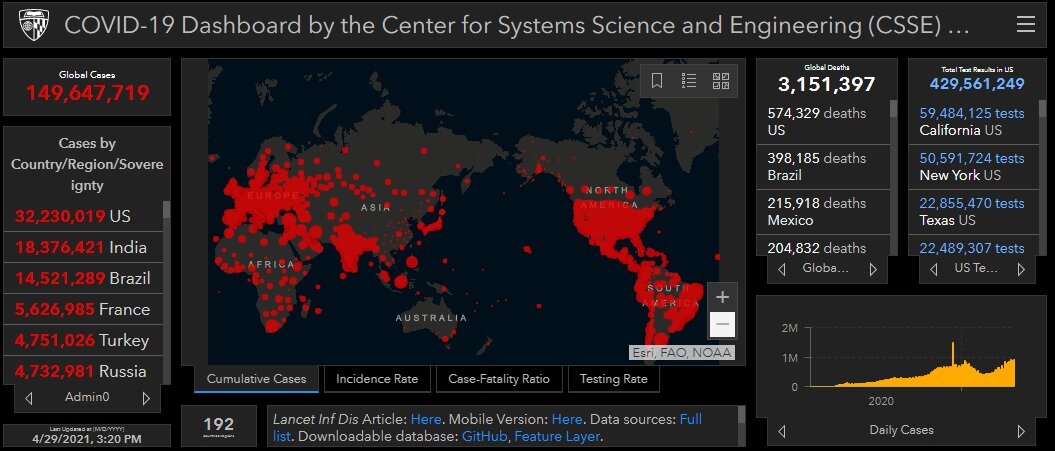This screenshot has width=1055, height=451.
Task: Select California US tests entry
Action: (x=973, y=122)
